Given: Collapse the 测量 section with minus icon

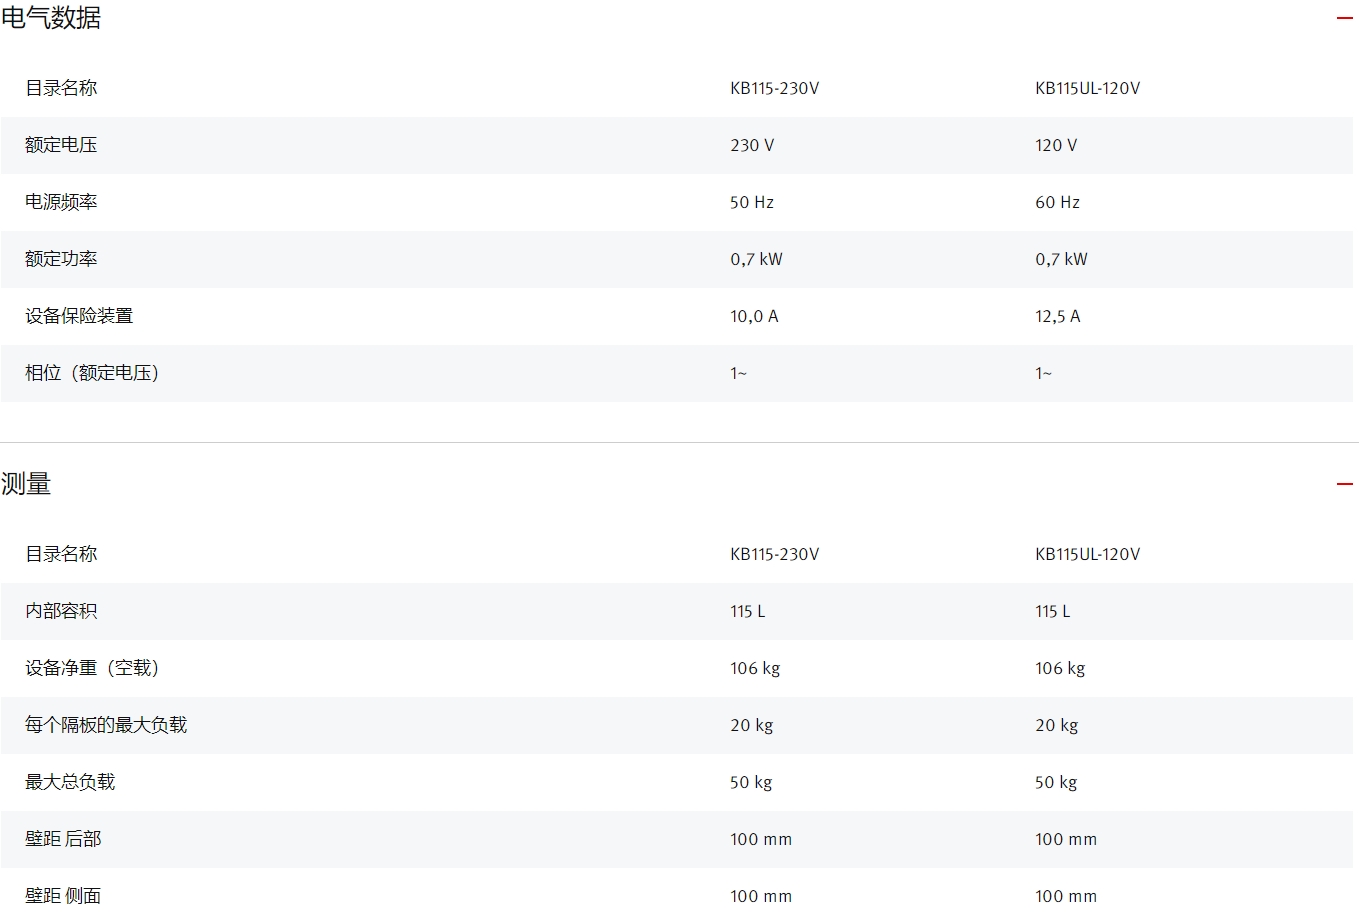Looking at the screenshot, I should [x=1344, y=484].
